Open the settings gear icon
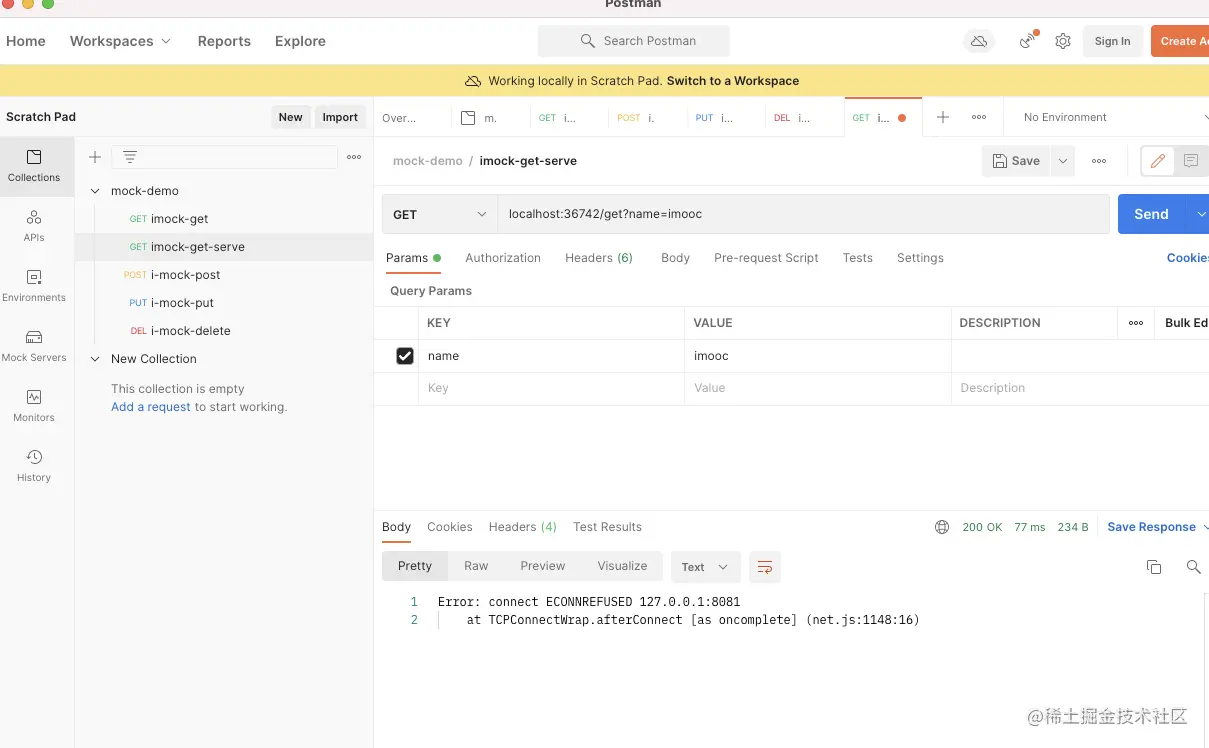The width and height of the screenshot is (1209, 748). pyautogui.click(x=1063, y=41)
